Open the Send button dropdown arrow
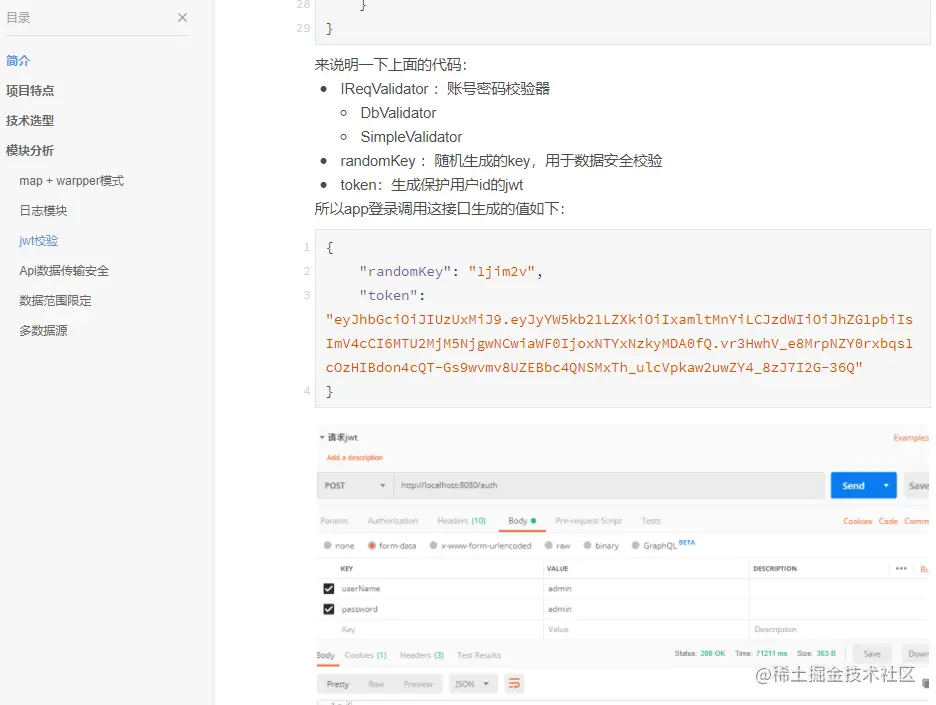Viewport: 936px width, 705px height. tap(886, 485)
